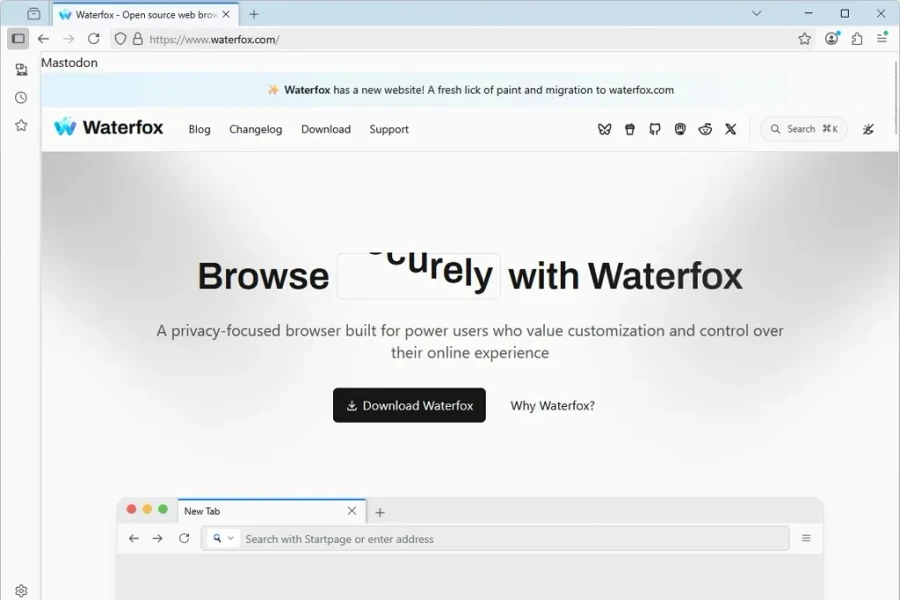Click the new website announcement banner

pyautogui.click(x=470, y=90)
